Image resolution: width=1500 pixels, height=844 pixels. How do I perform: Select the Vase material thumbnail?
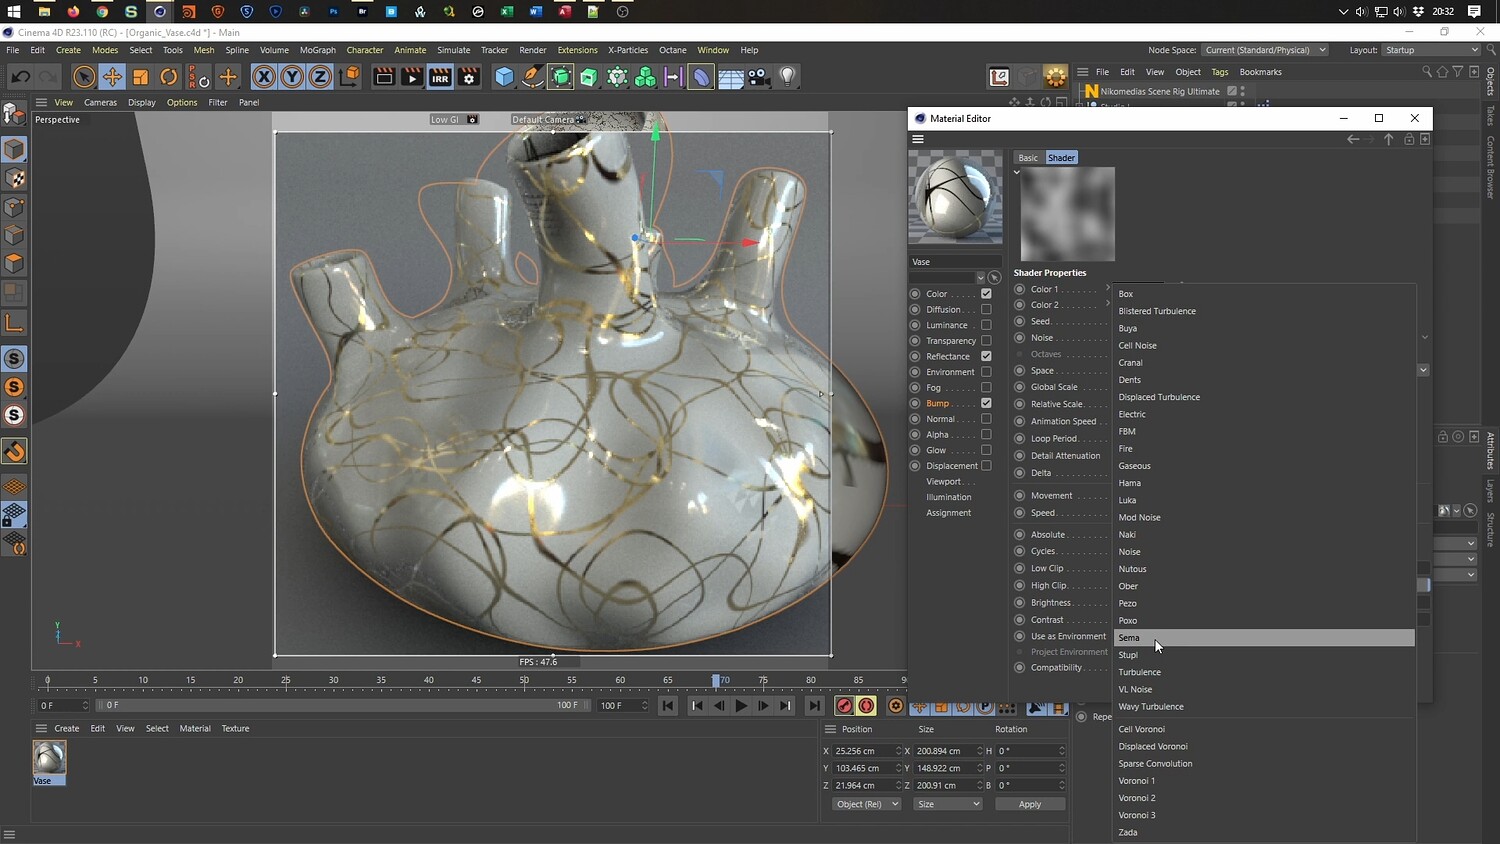pos(49,758)
